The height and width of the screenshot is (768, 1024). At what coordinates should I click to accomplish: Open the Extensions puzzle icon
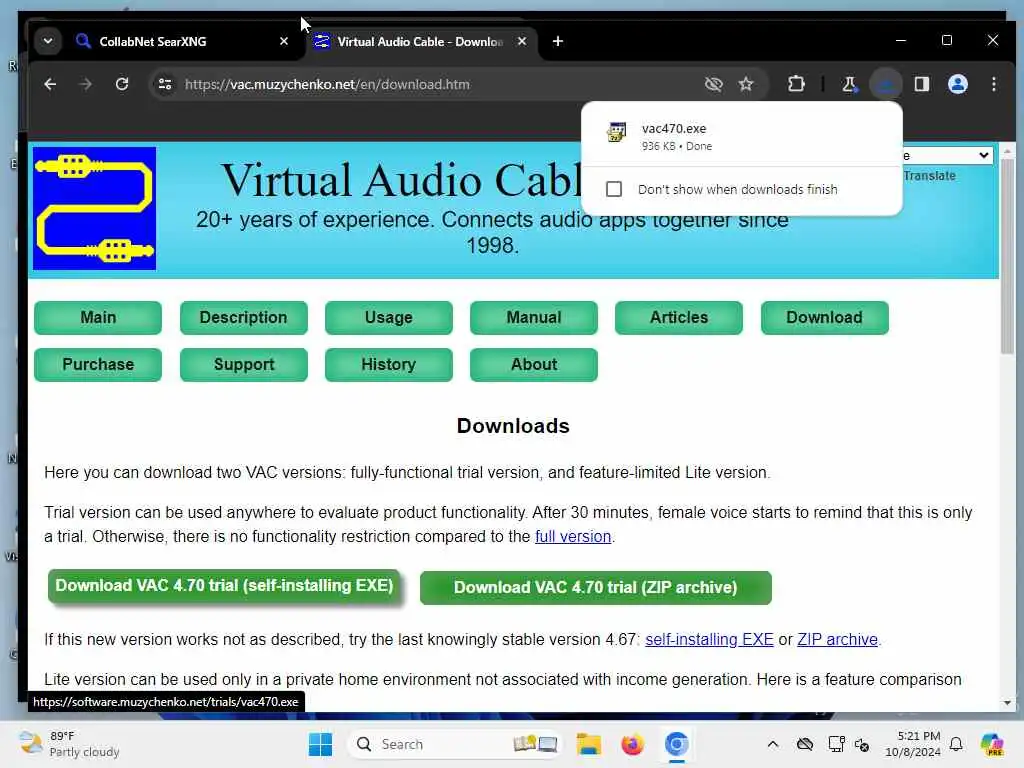point(796,84)
